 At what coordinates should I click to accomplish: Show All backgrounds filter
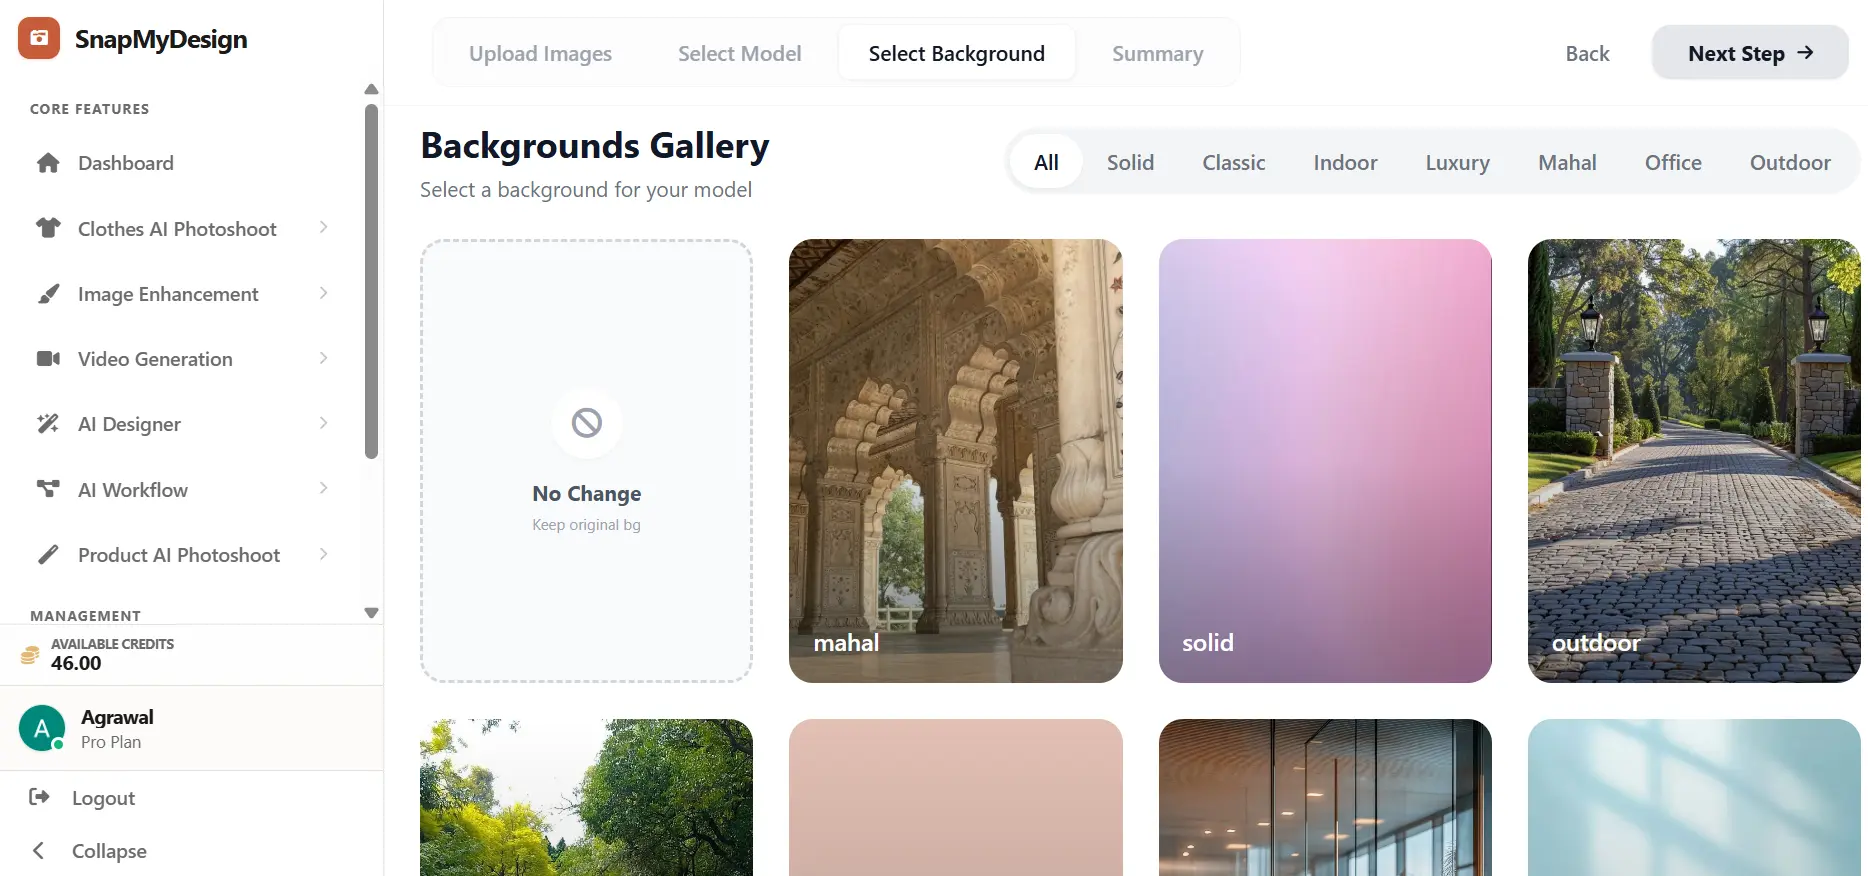1046,162
